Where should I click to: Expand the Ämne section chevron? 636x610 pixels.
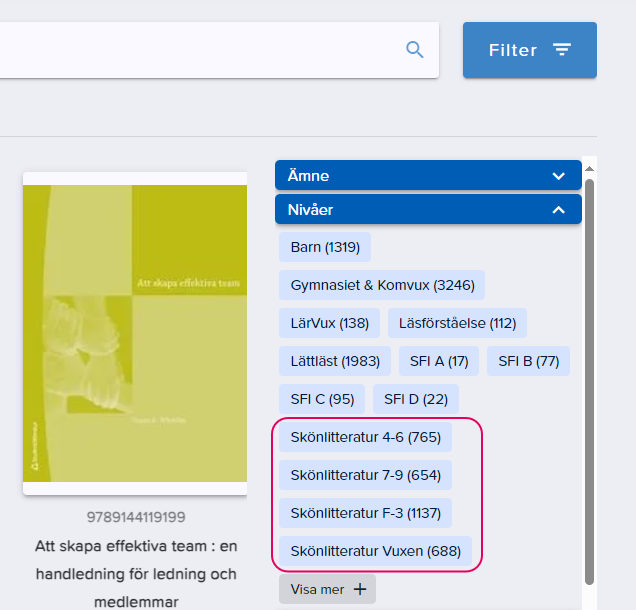pos(559,176)
